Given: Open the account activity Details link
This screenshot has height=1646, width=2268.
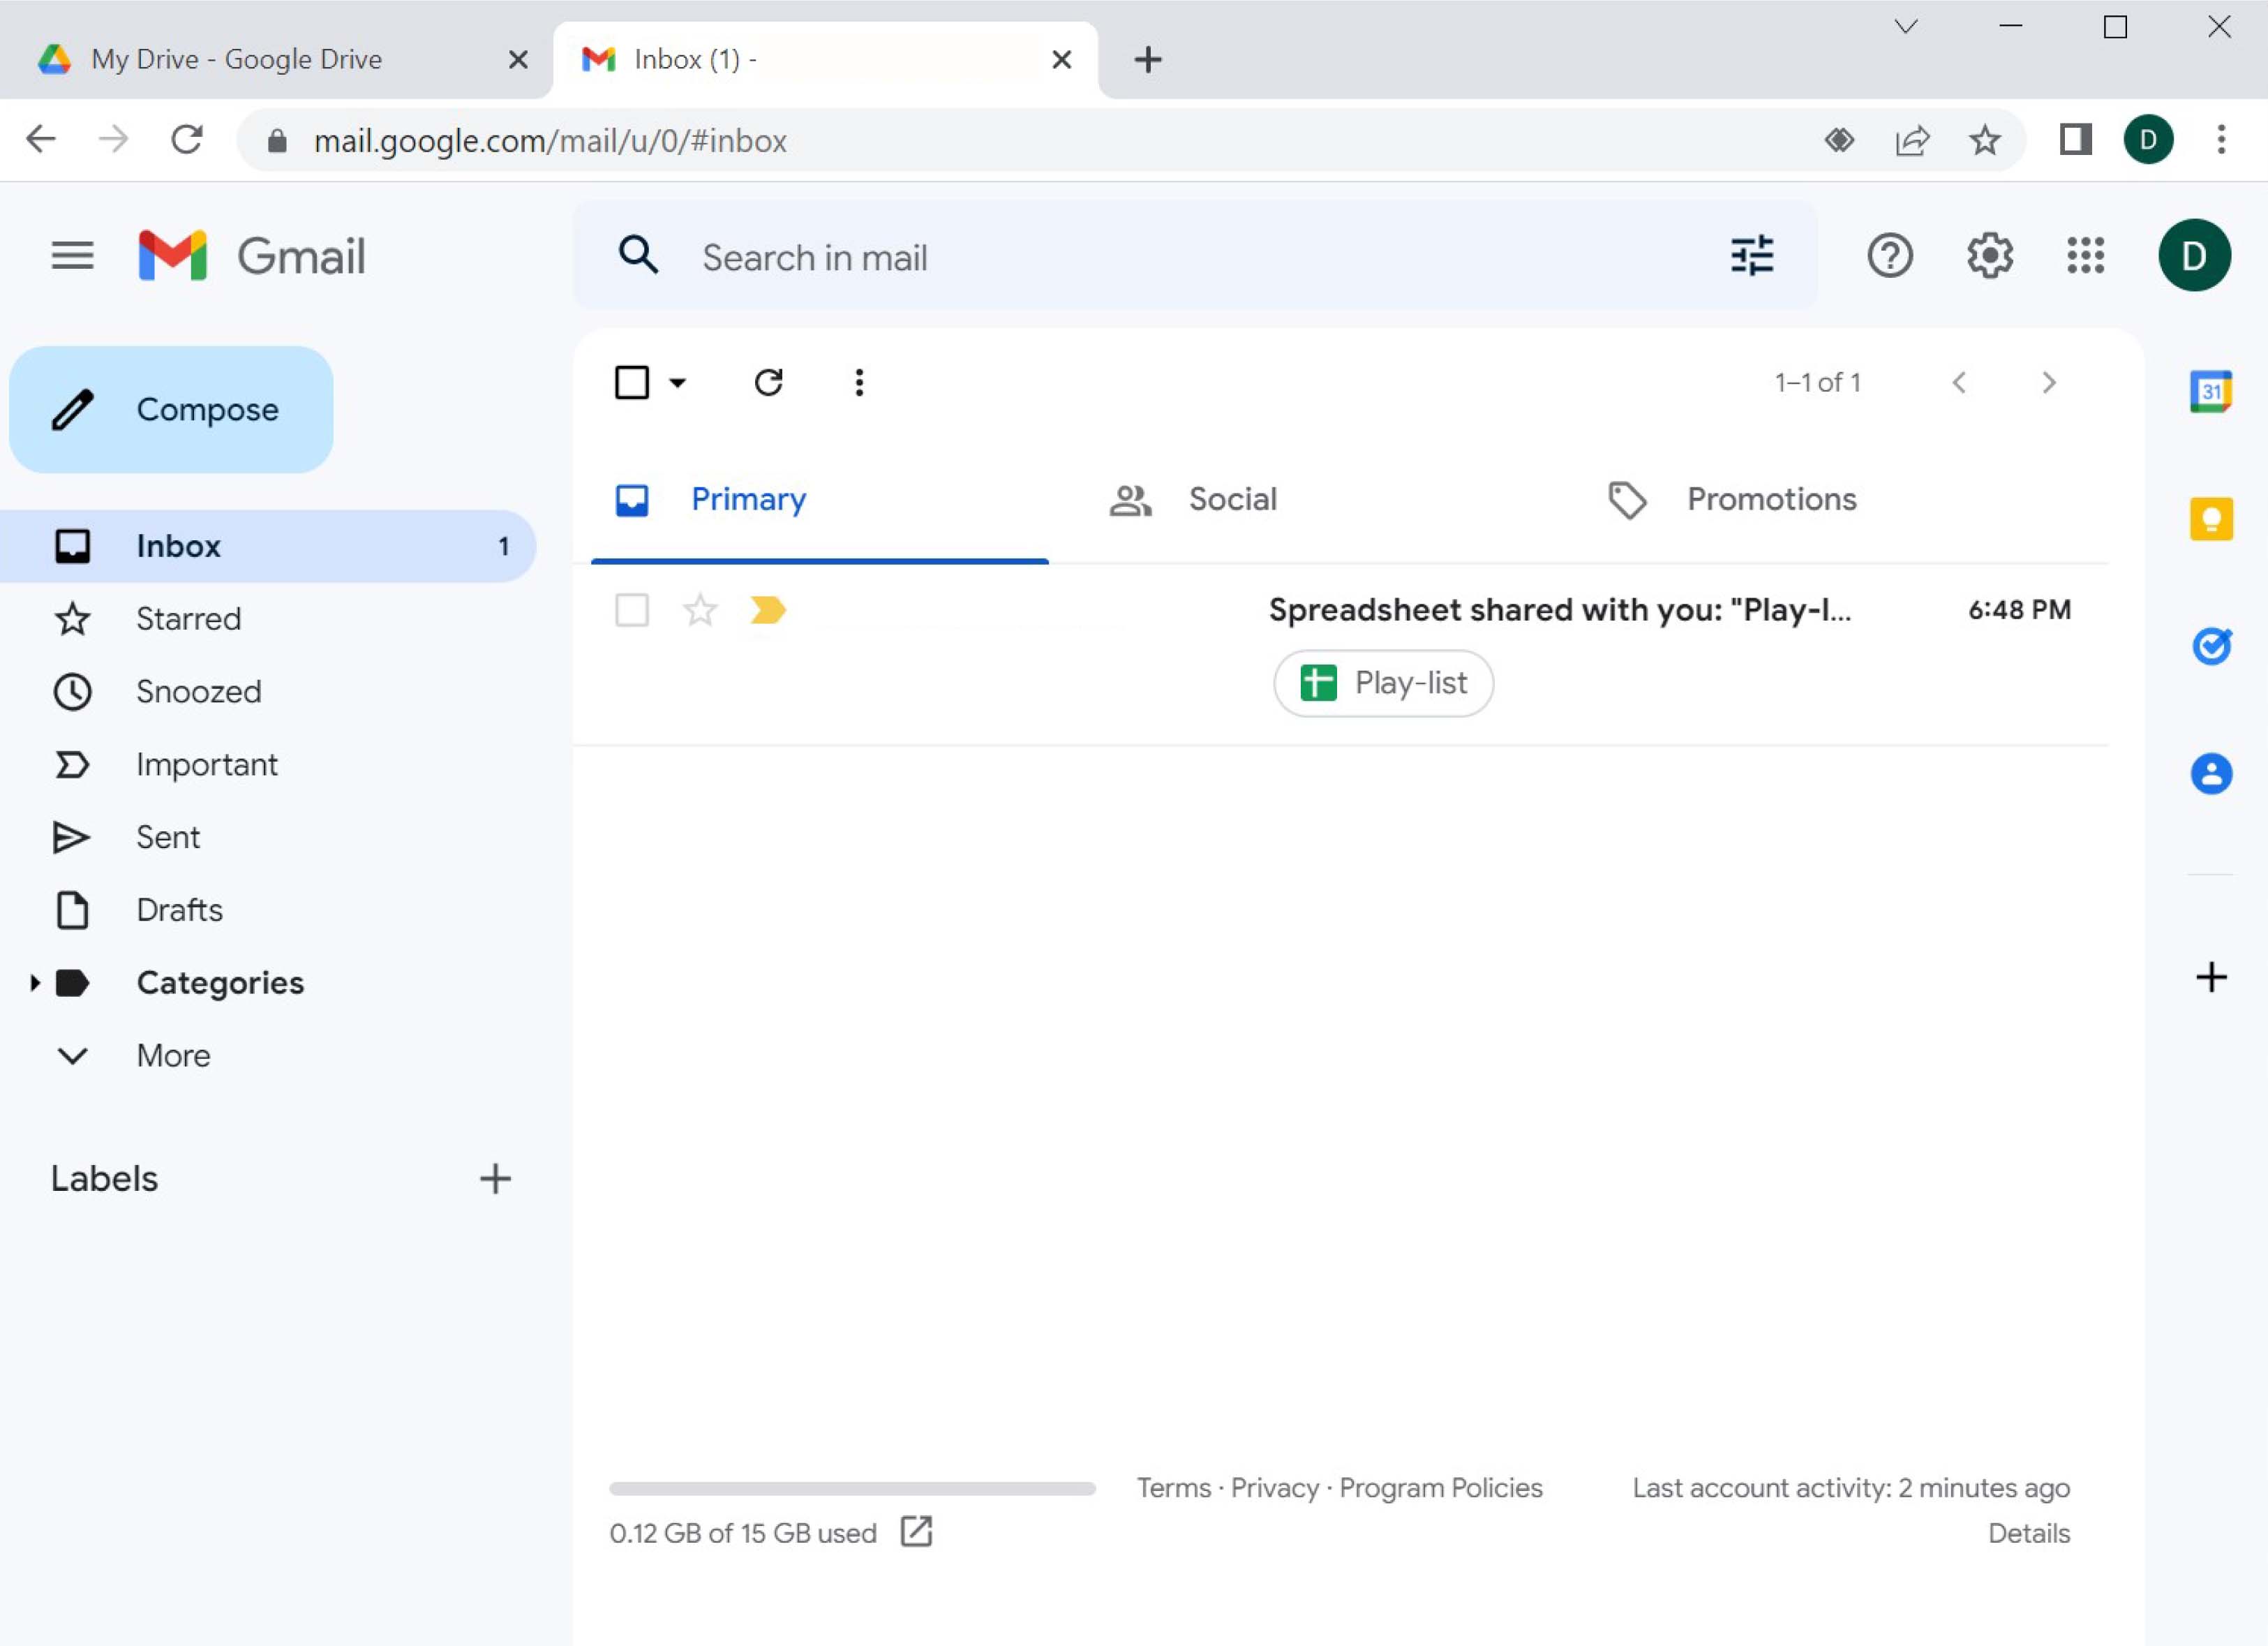Looking at the screenshot, I should [x=2028, y=1533].
